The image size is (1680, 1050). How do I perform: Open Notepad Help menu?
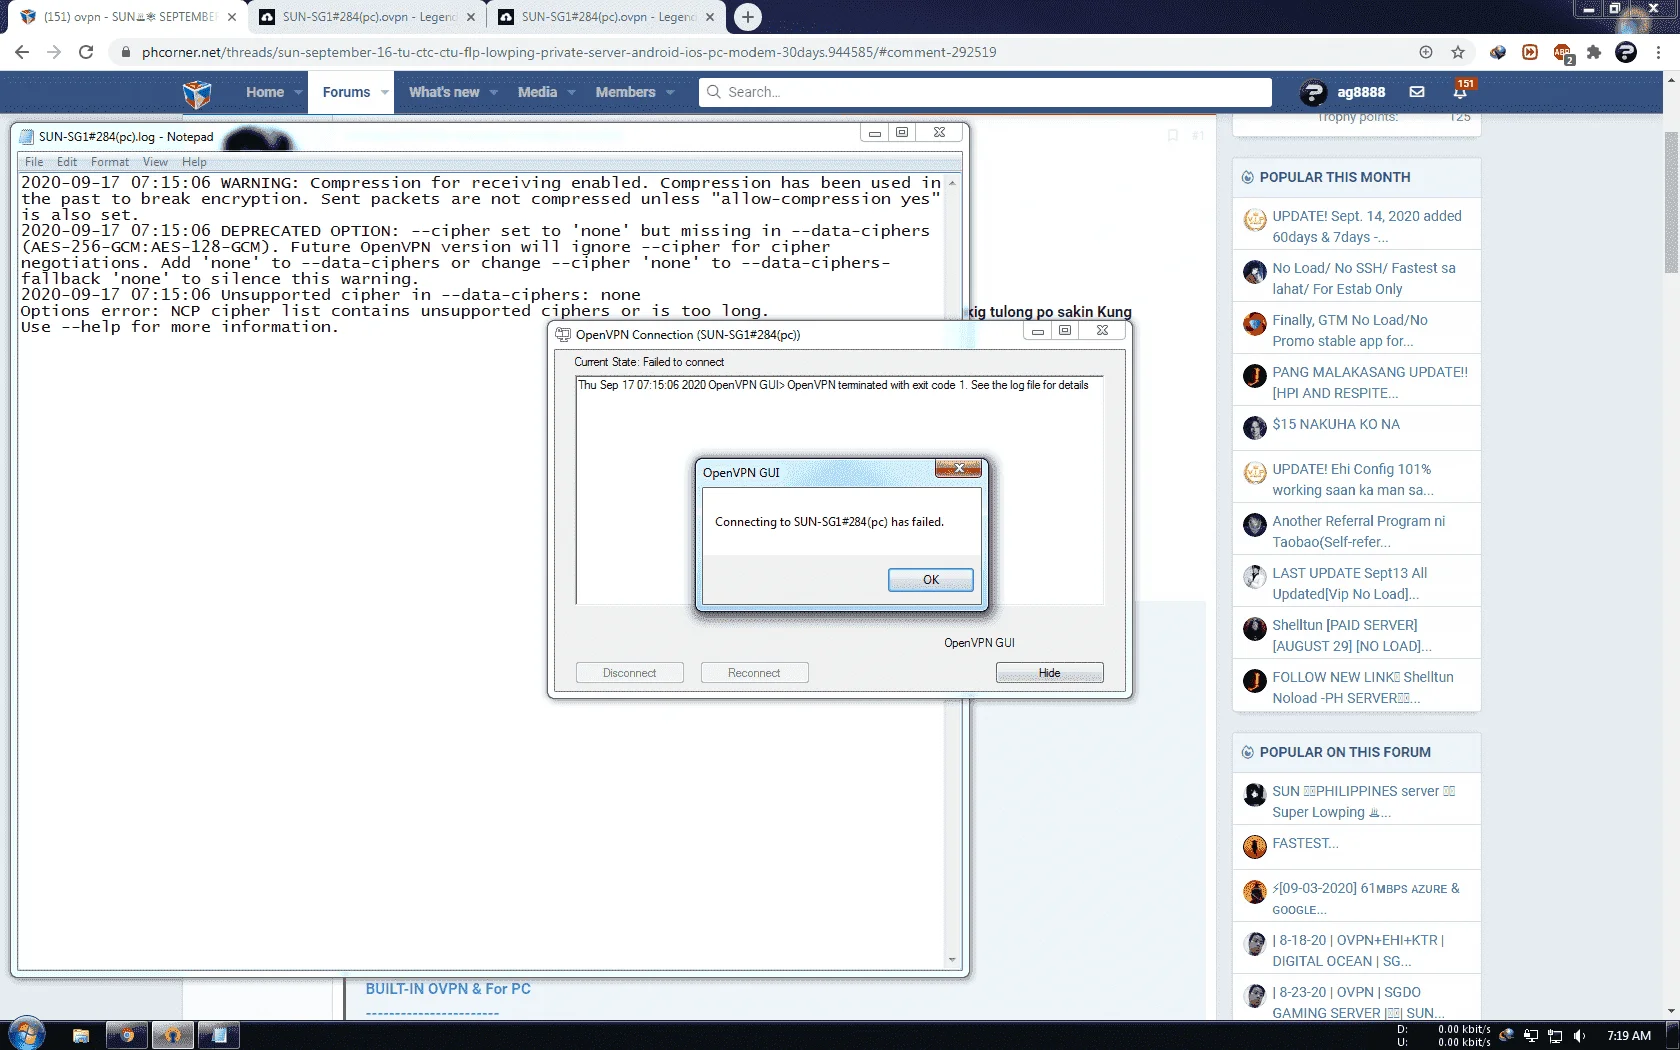click(194, 162)
